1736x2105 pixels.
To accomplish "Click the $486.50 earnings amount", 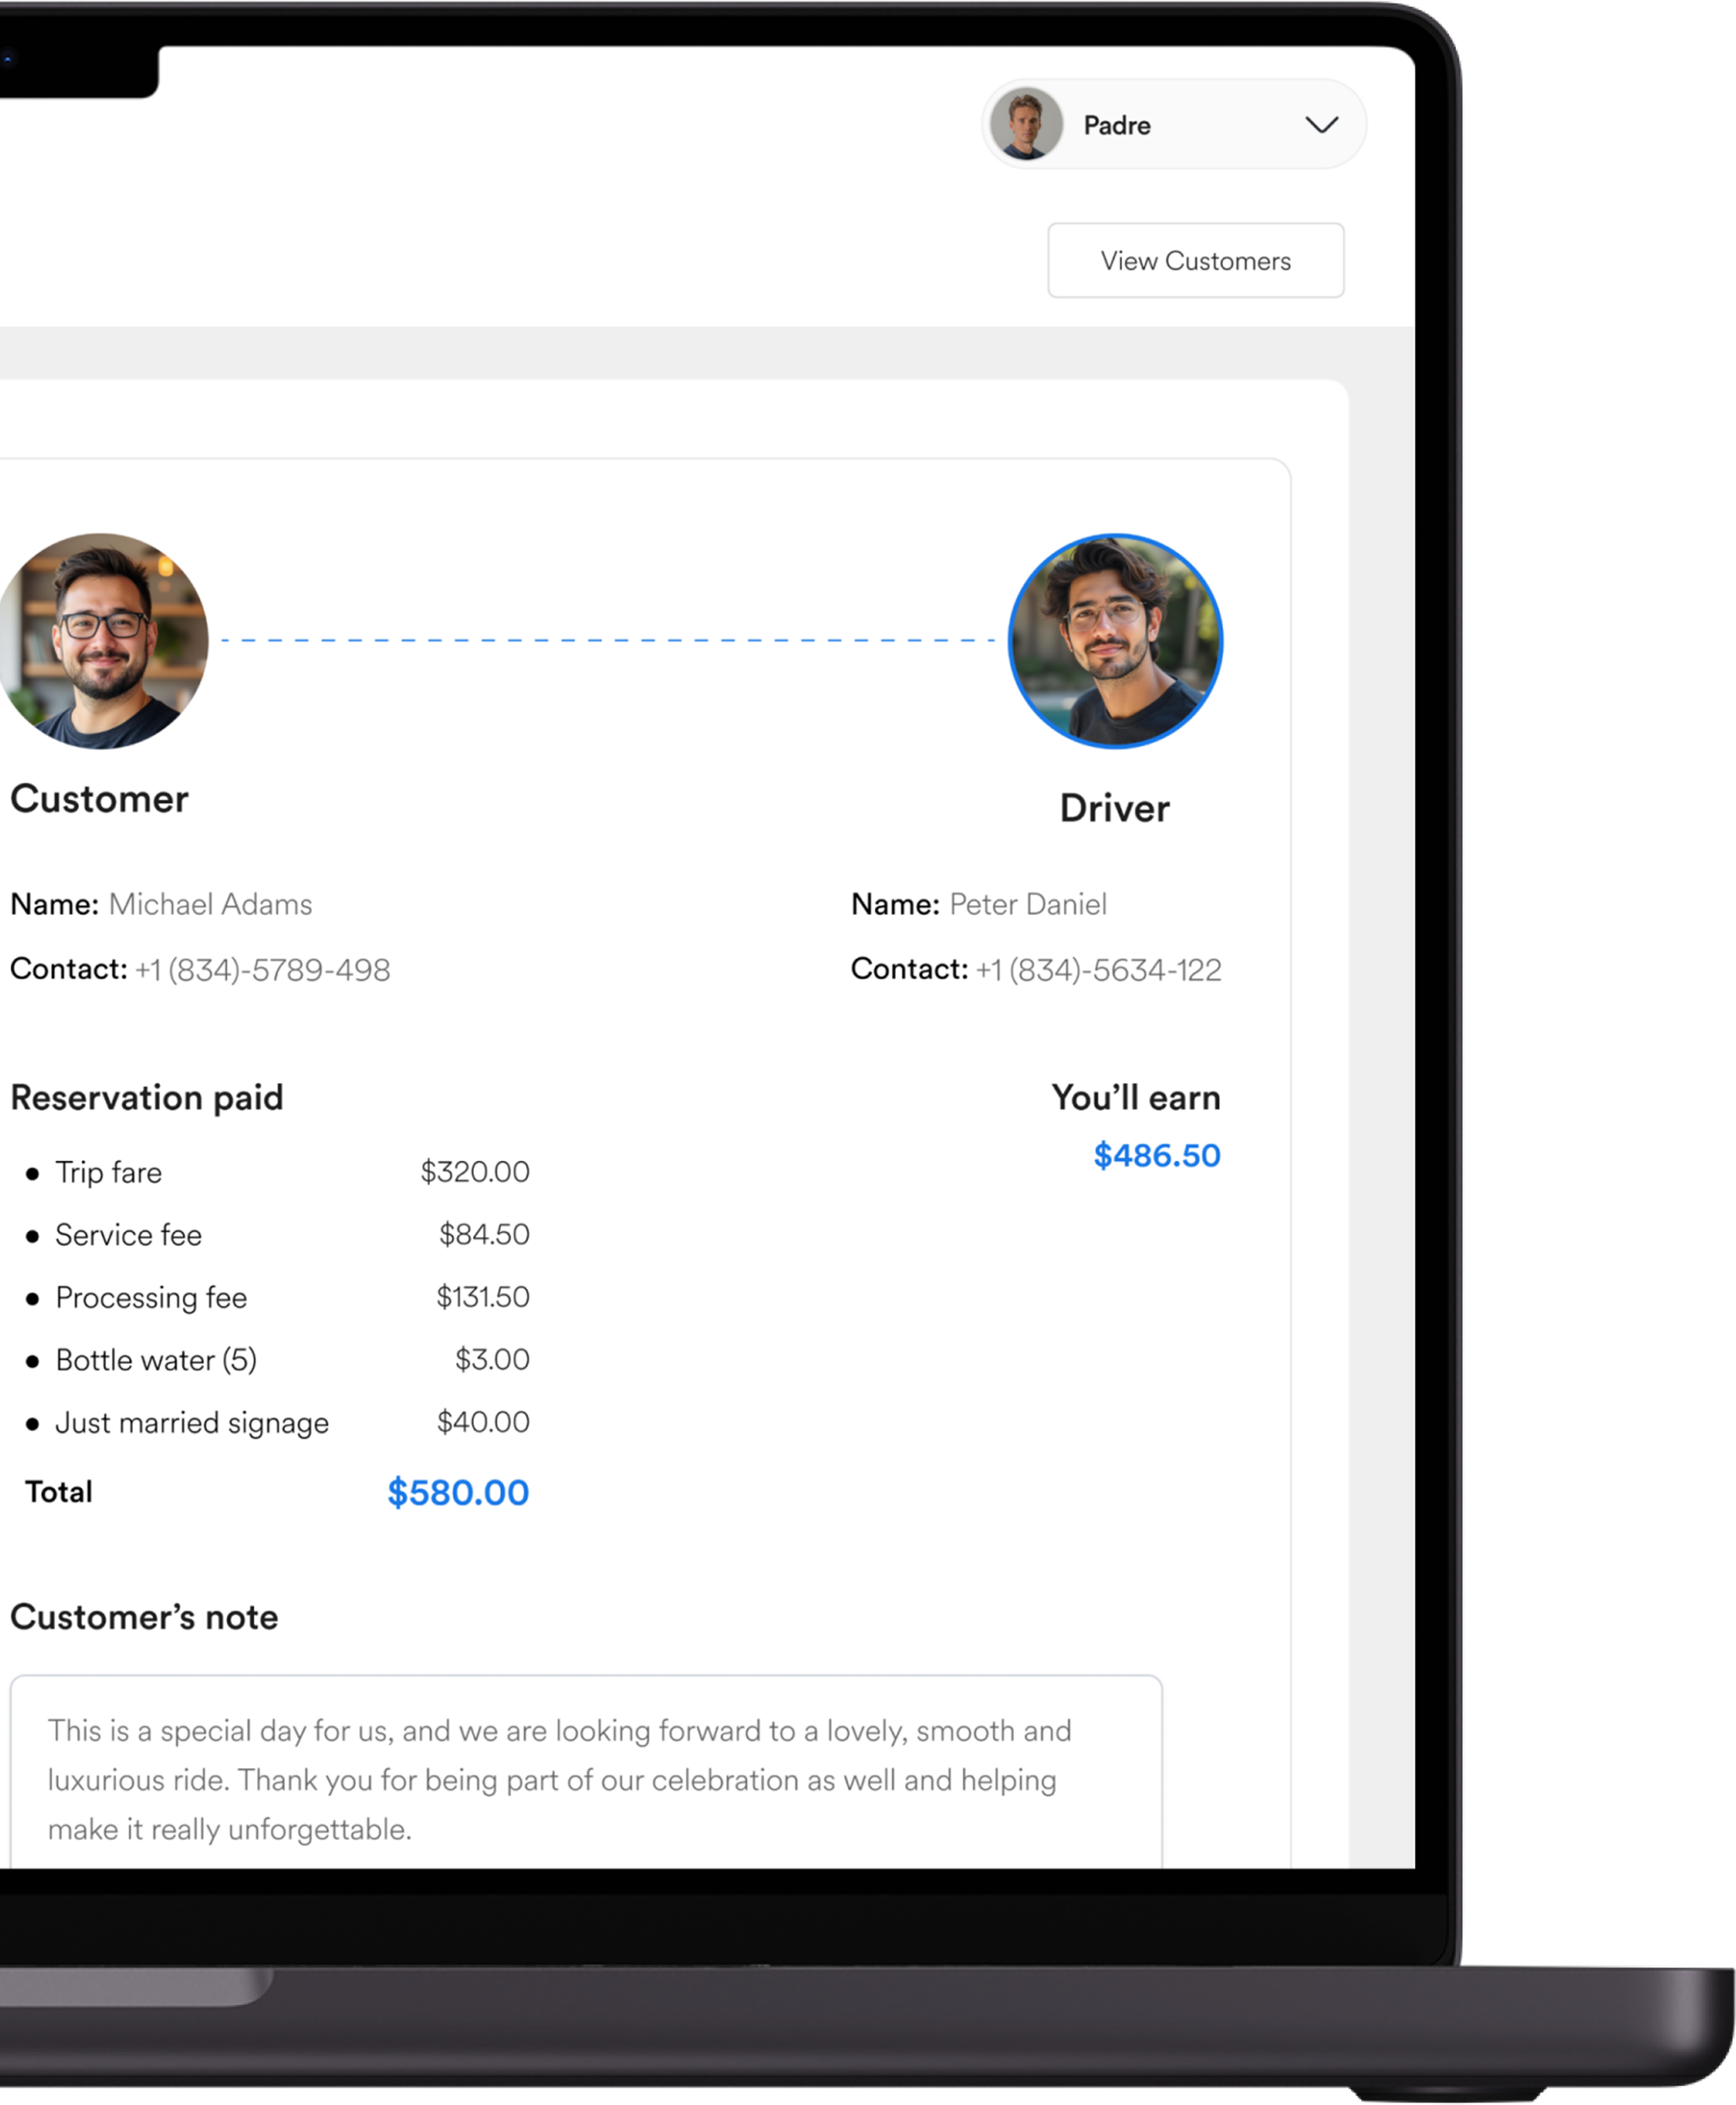I will 1156,1155.
